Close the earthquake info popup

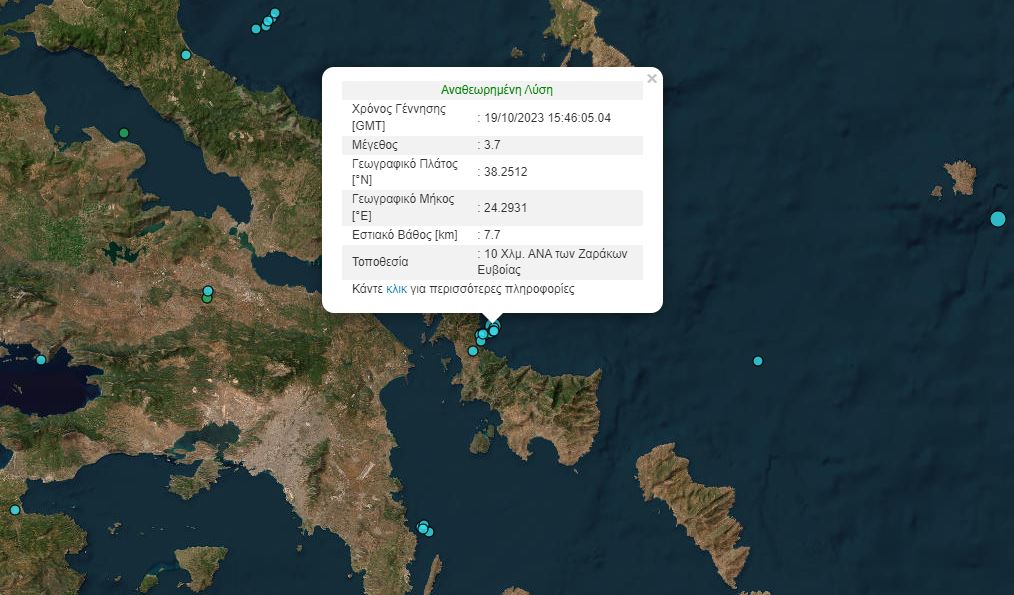652,79
